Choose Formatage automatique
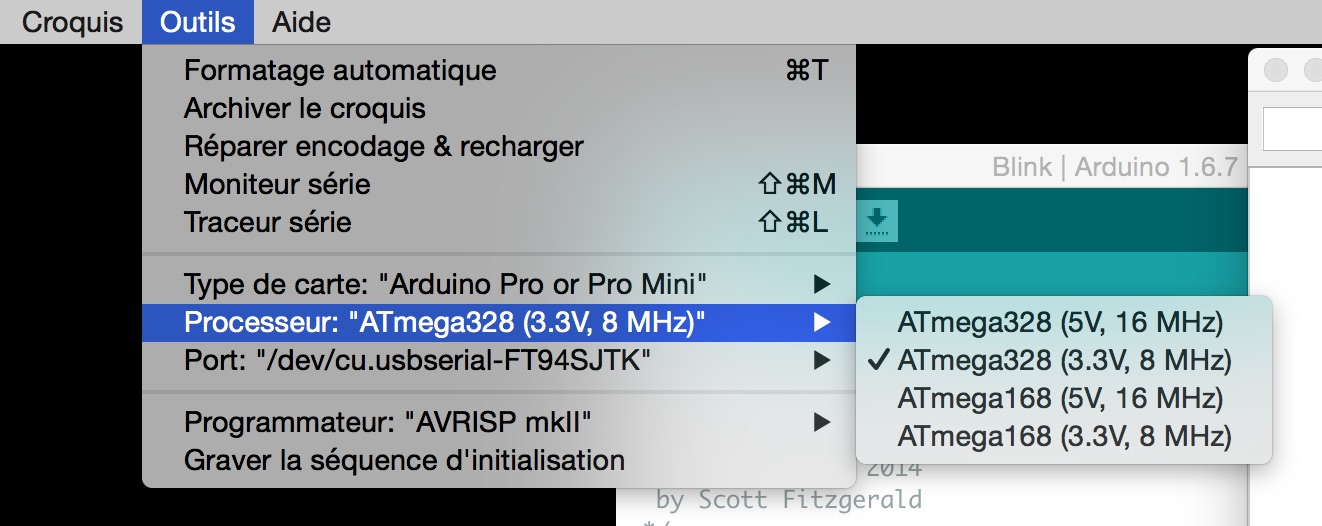Image resolution: width=1322 pixels, height=526 pixels. click(340, 71)
